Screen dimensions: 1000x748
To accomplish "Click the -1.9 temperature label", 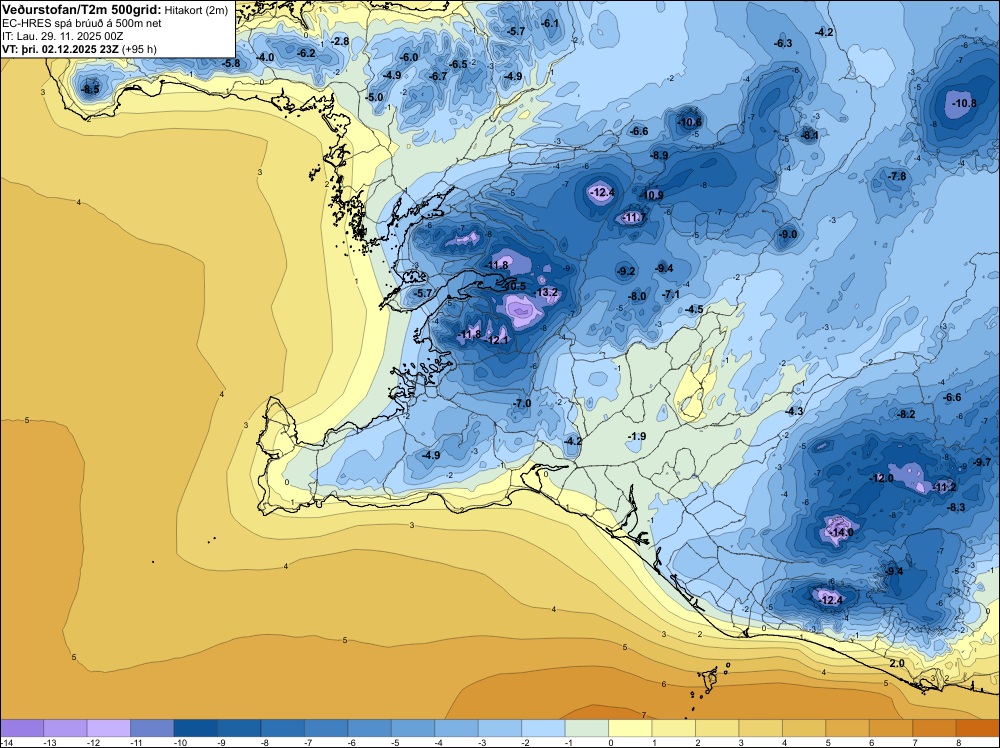I will 636,436.
